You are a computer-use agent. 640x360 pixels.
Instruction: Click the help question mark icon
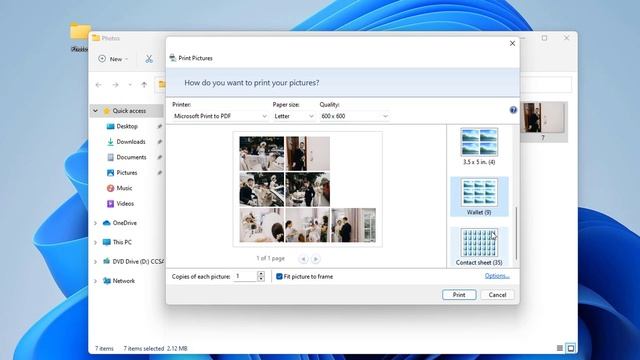tap(513, 110)
